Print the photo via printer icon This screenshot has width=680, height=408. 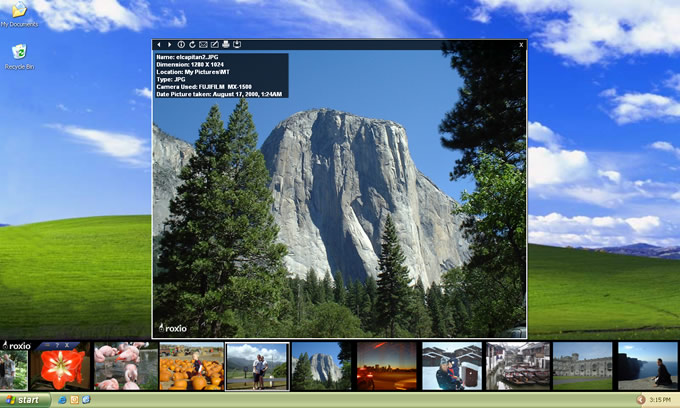226,44
